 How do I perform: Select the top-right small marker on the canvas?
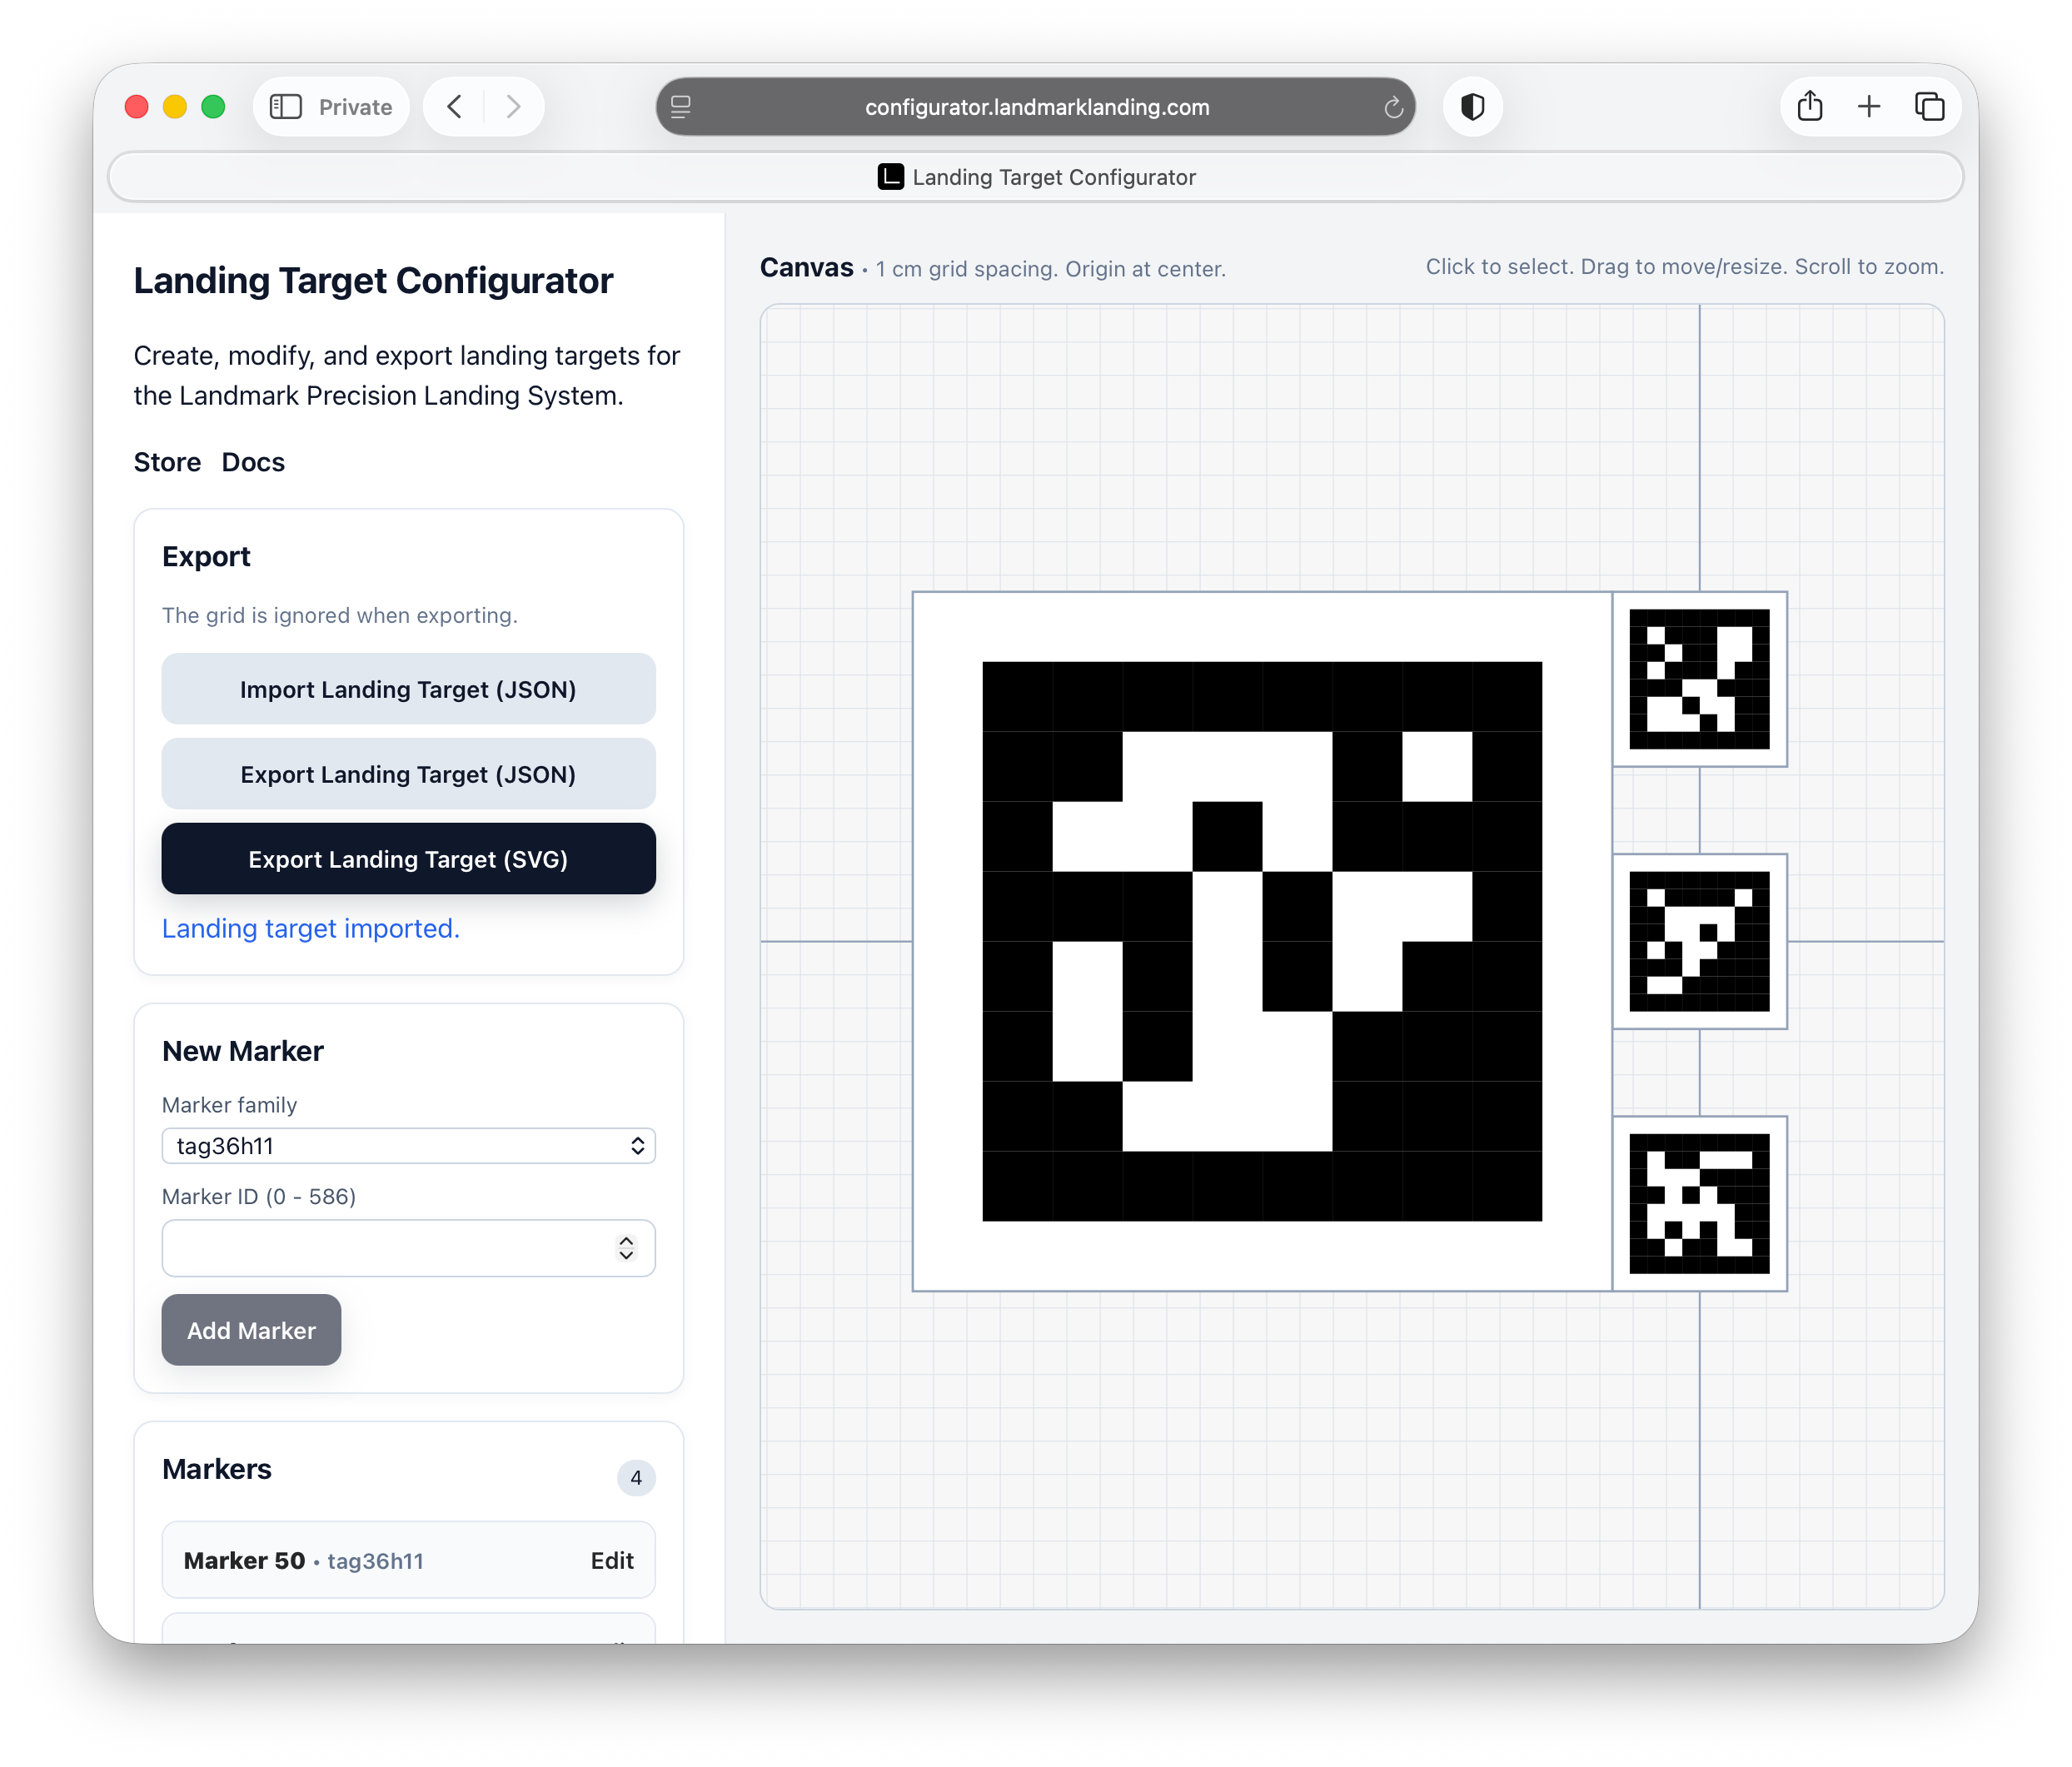point(1699,679)
